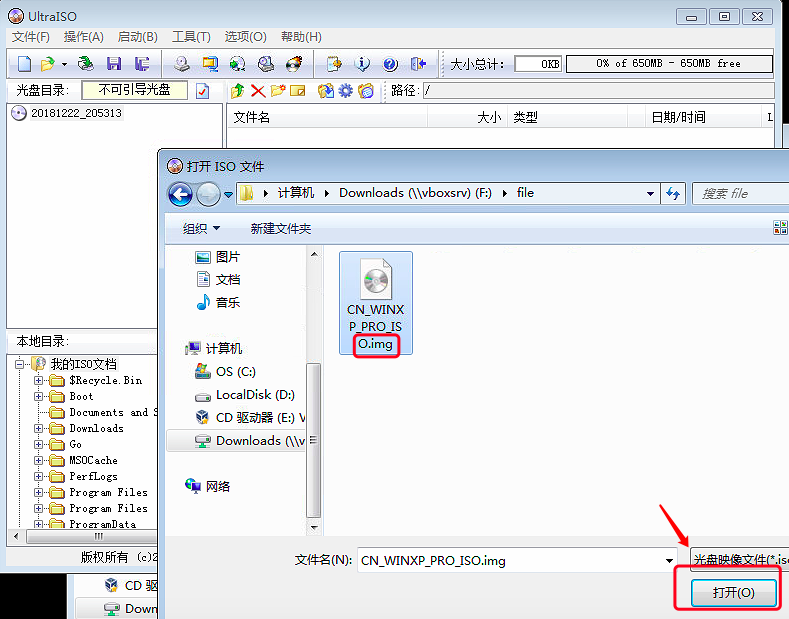Screen dimensions: 789x619
Task: Click the Make CD/DVD image drive icon
Action: (x=182, y=64)
